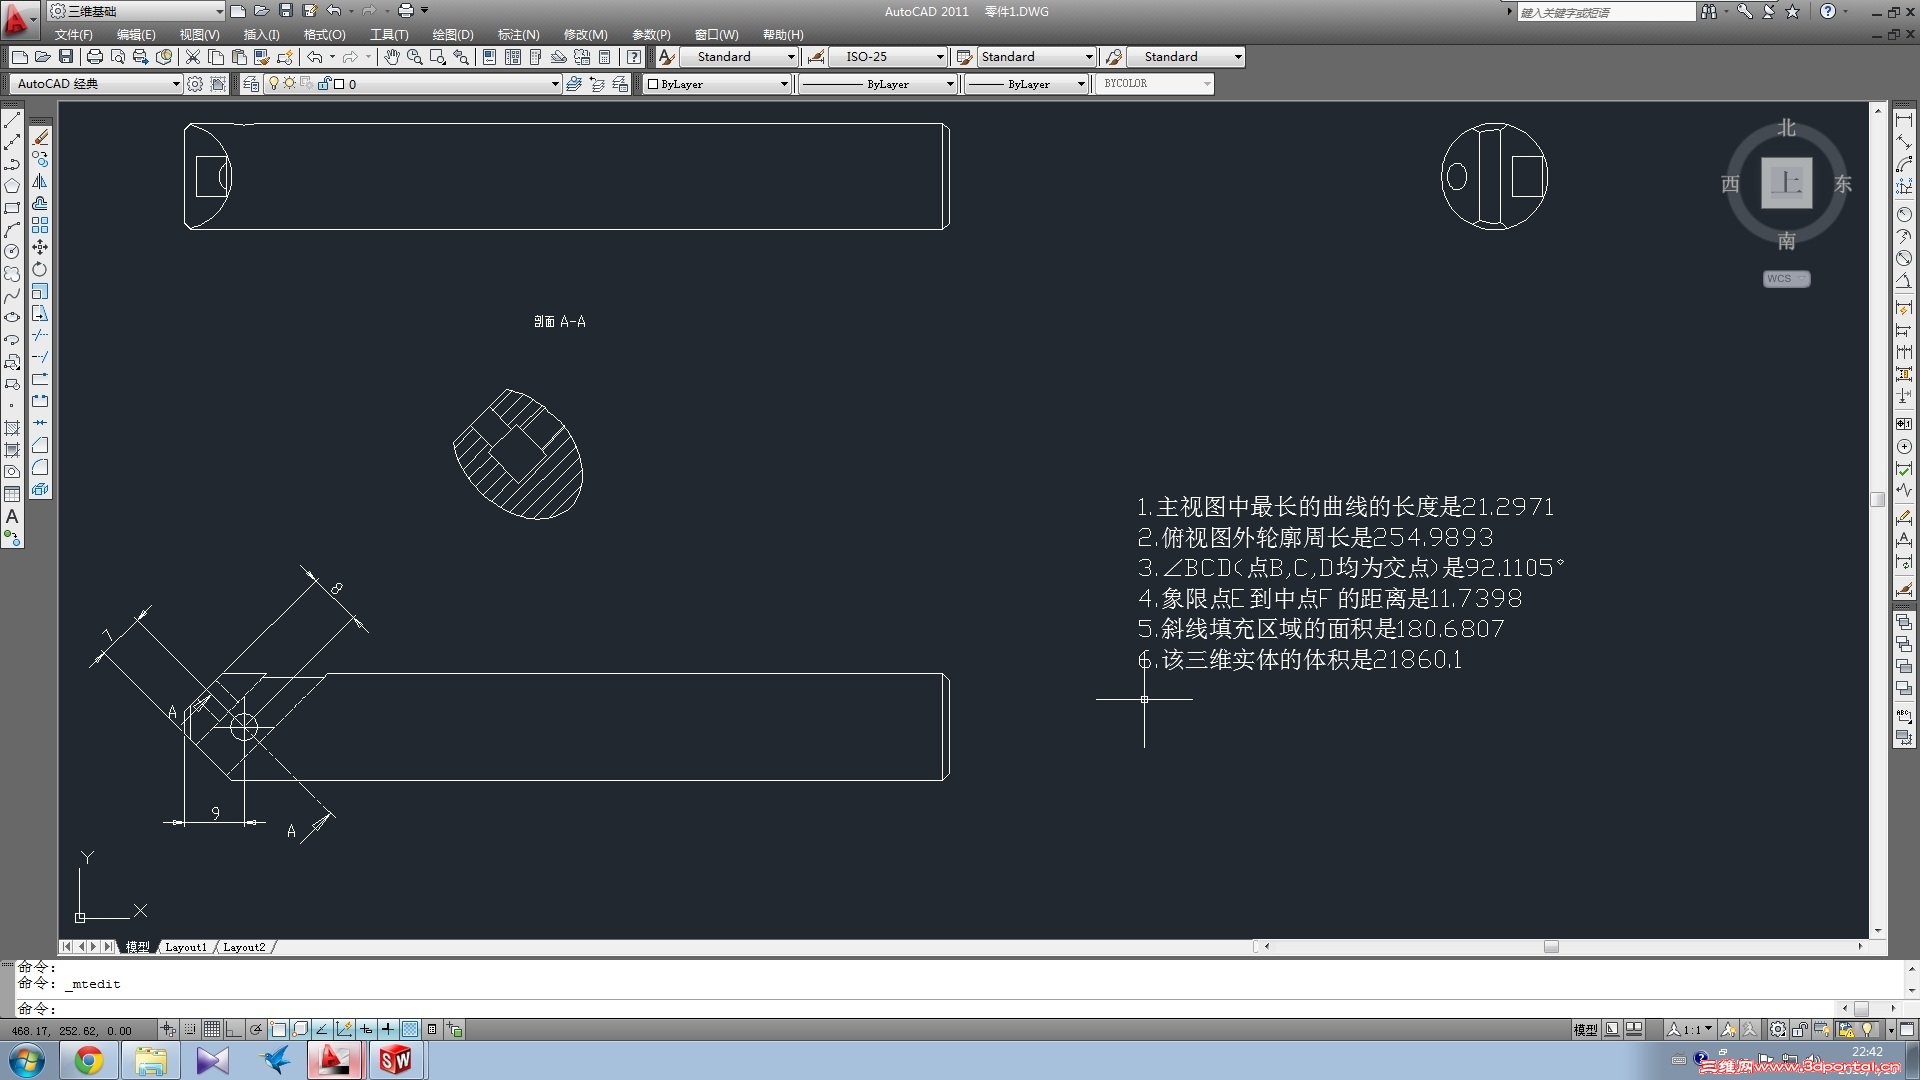This screenshot has width=1920, height=1080.
Task: Toggle Grid display in status bar
Action: pyautogui.click(x=212, y=1029)
